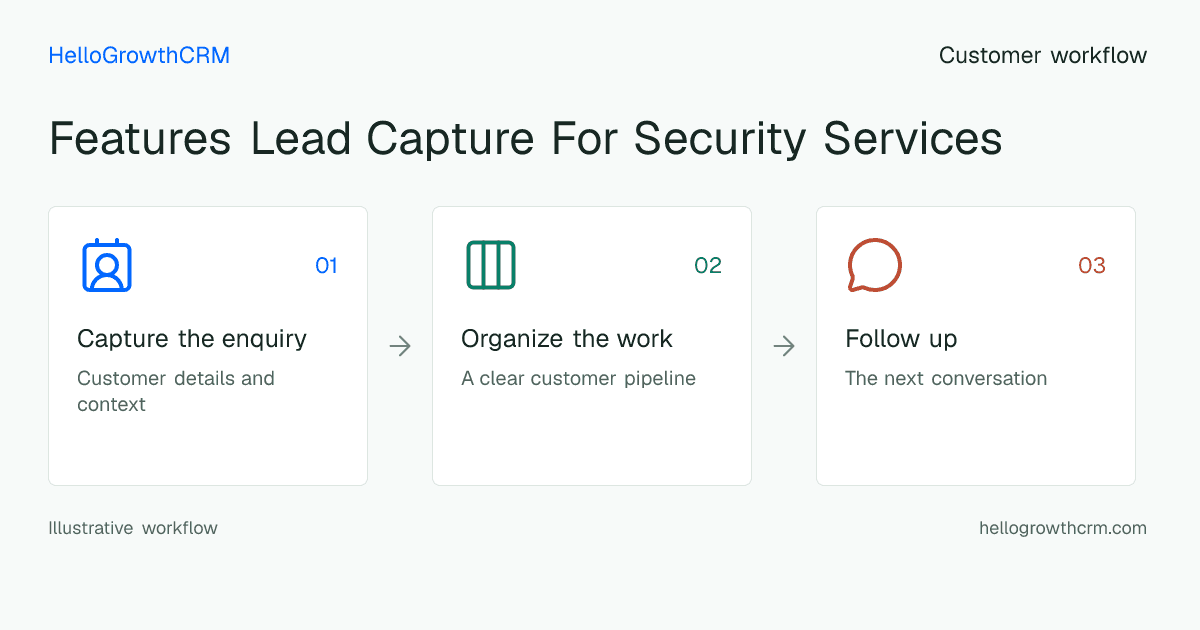Click the contact card icon in Capture card
The height and width of the screenshot is (630, 1200).
107,265
